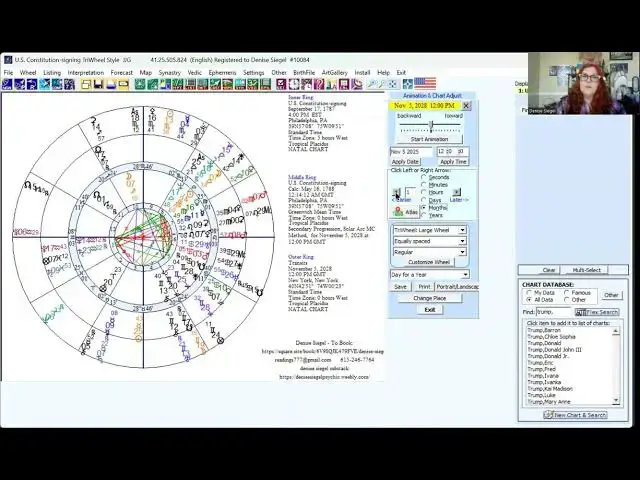Screen dimensions: 640x480
Task: Click the backward/forward animation speed slider
Action: point(430,127)
